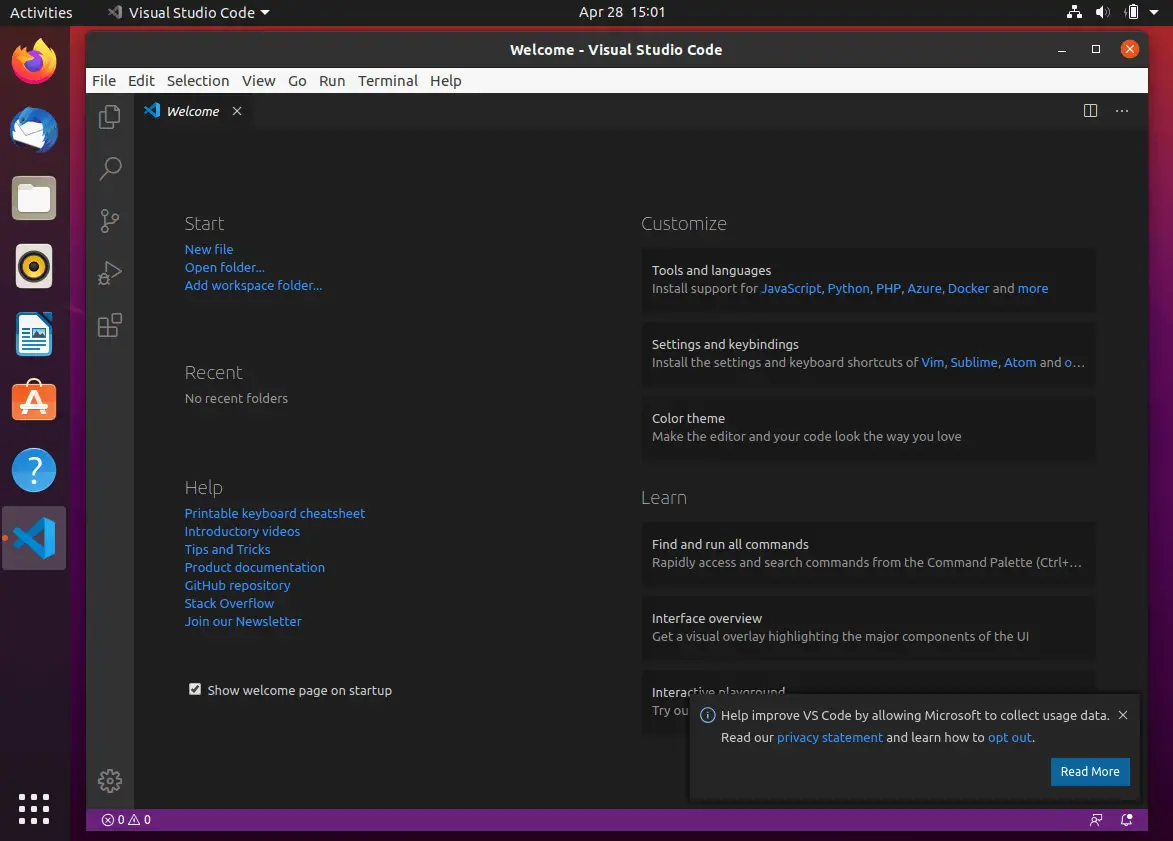Open the system status menu chevron

tap(1154, 12)
